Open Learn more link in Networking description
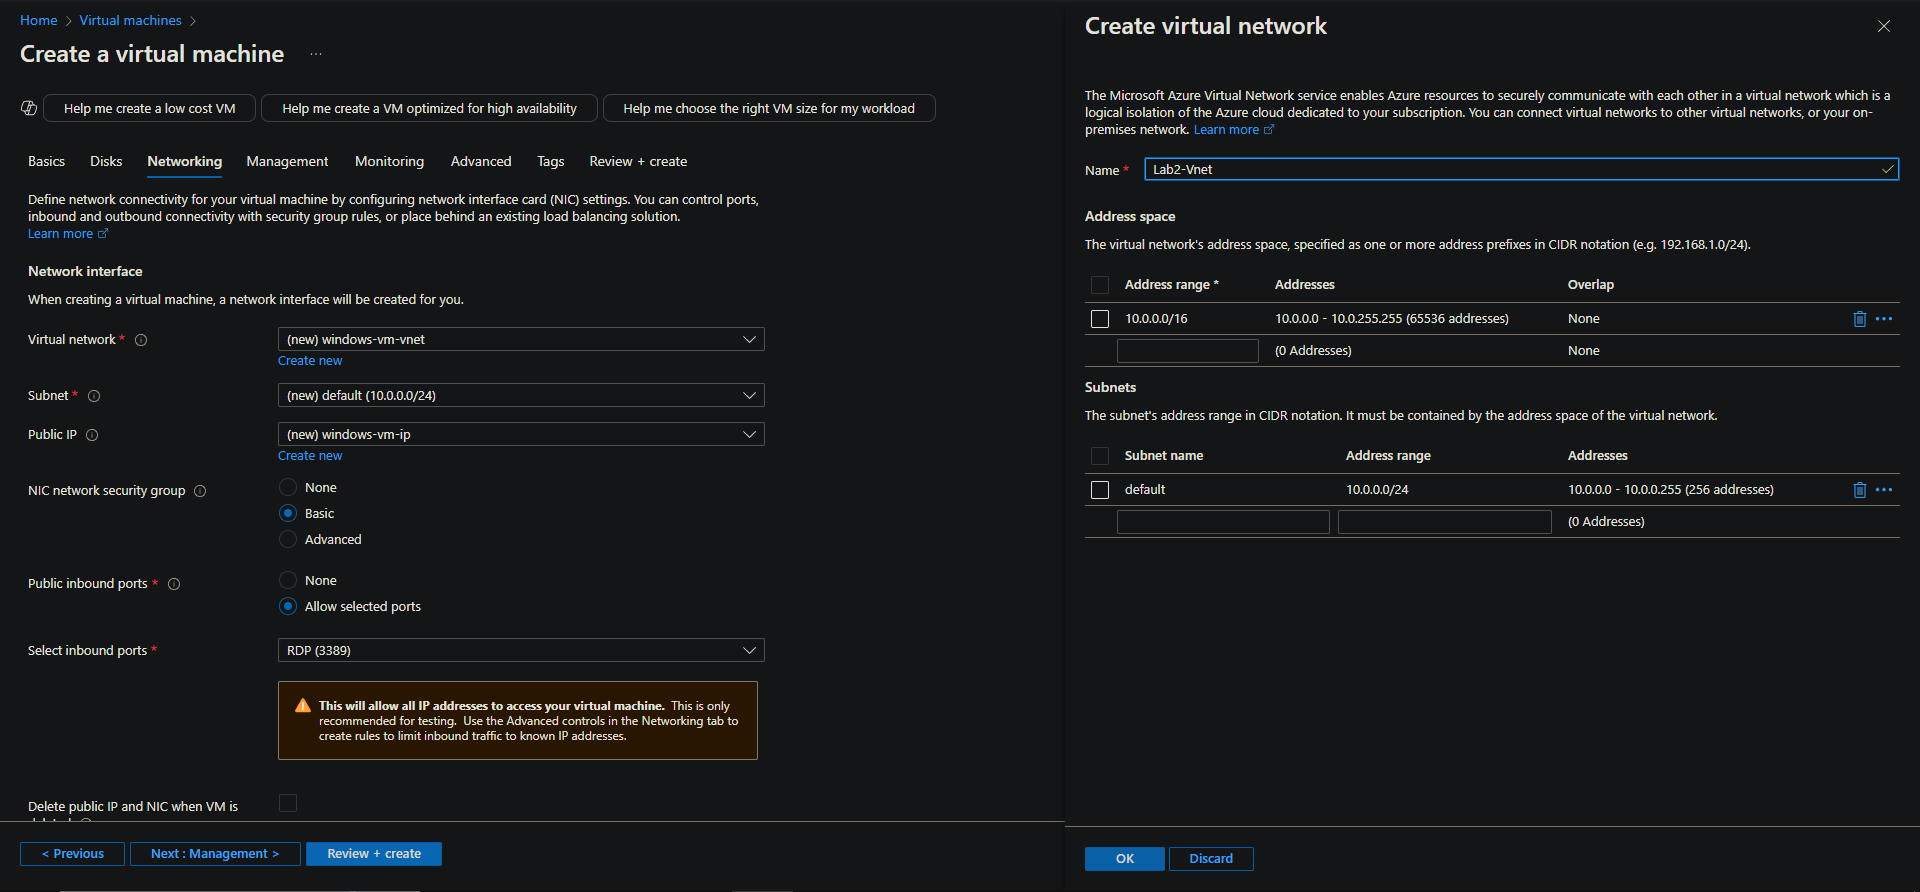This screenshot has height=892, width=1920. (67, 234)
